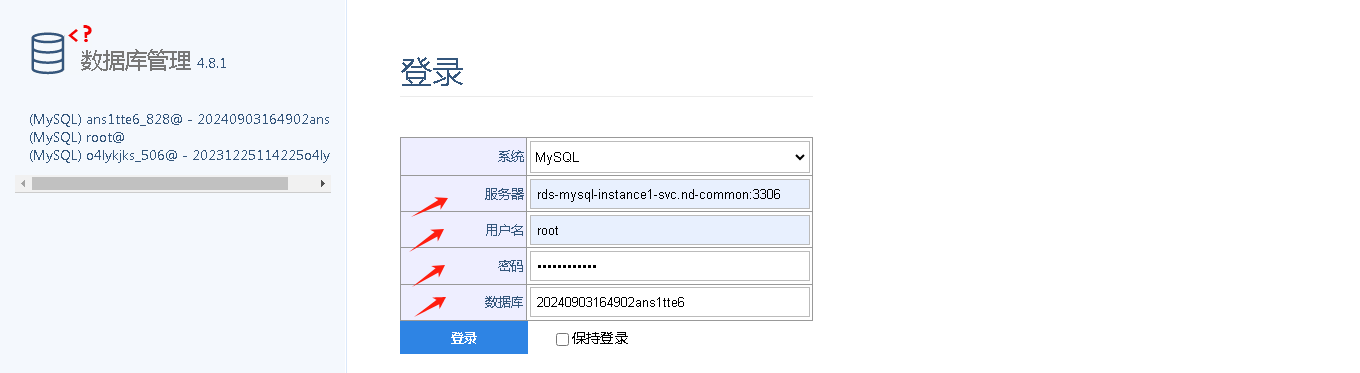The image size is (1360, 373).
Task: Tick the 保持登录 checkbox
Action: pyautogui.click(x=562, y=339)
